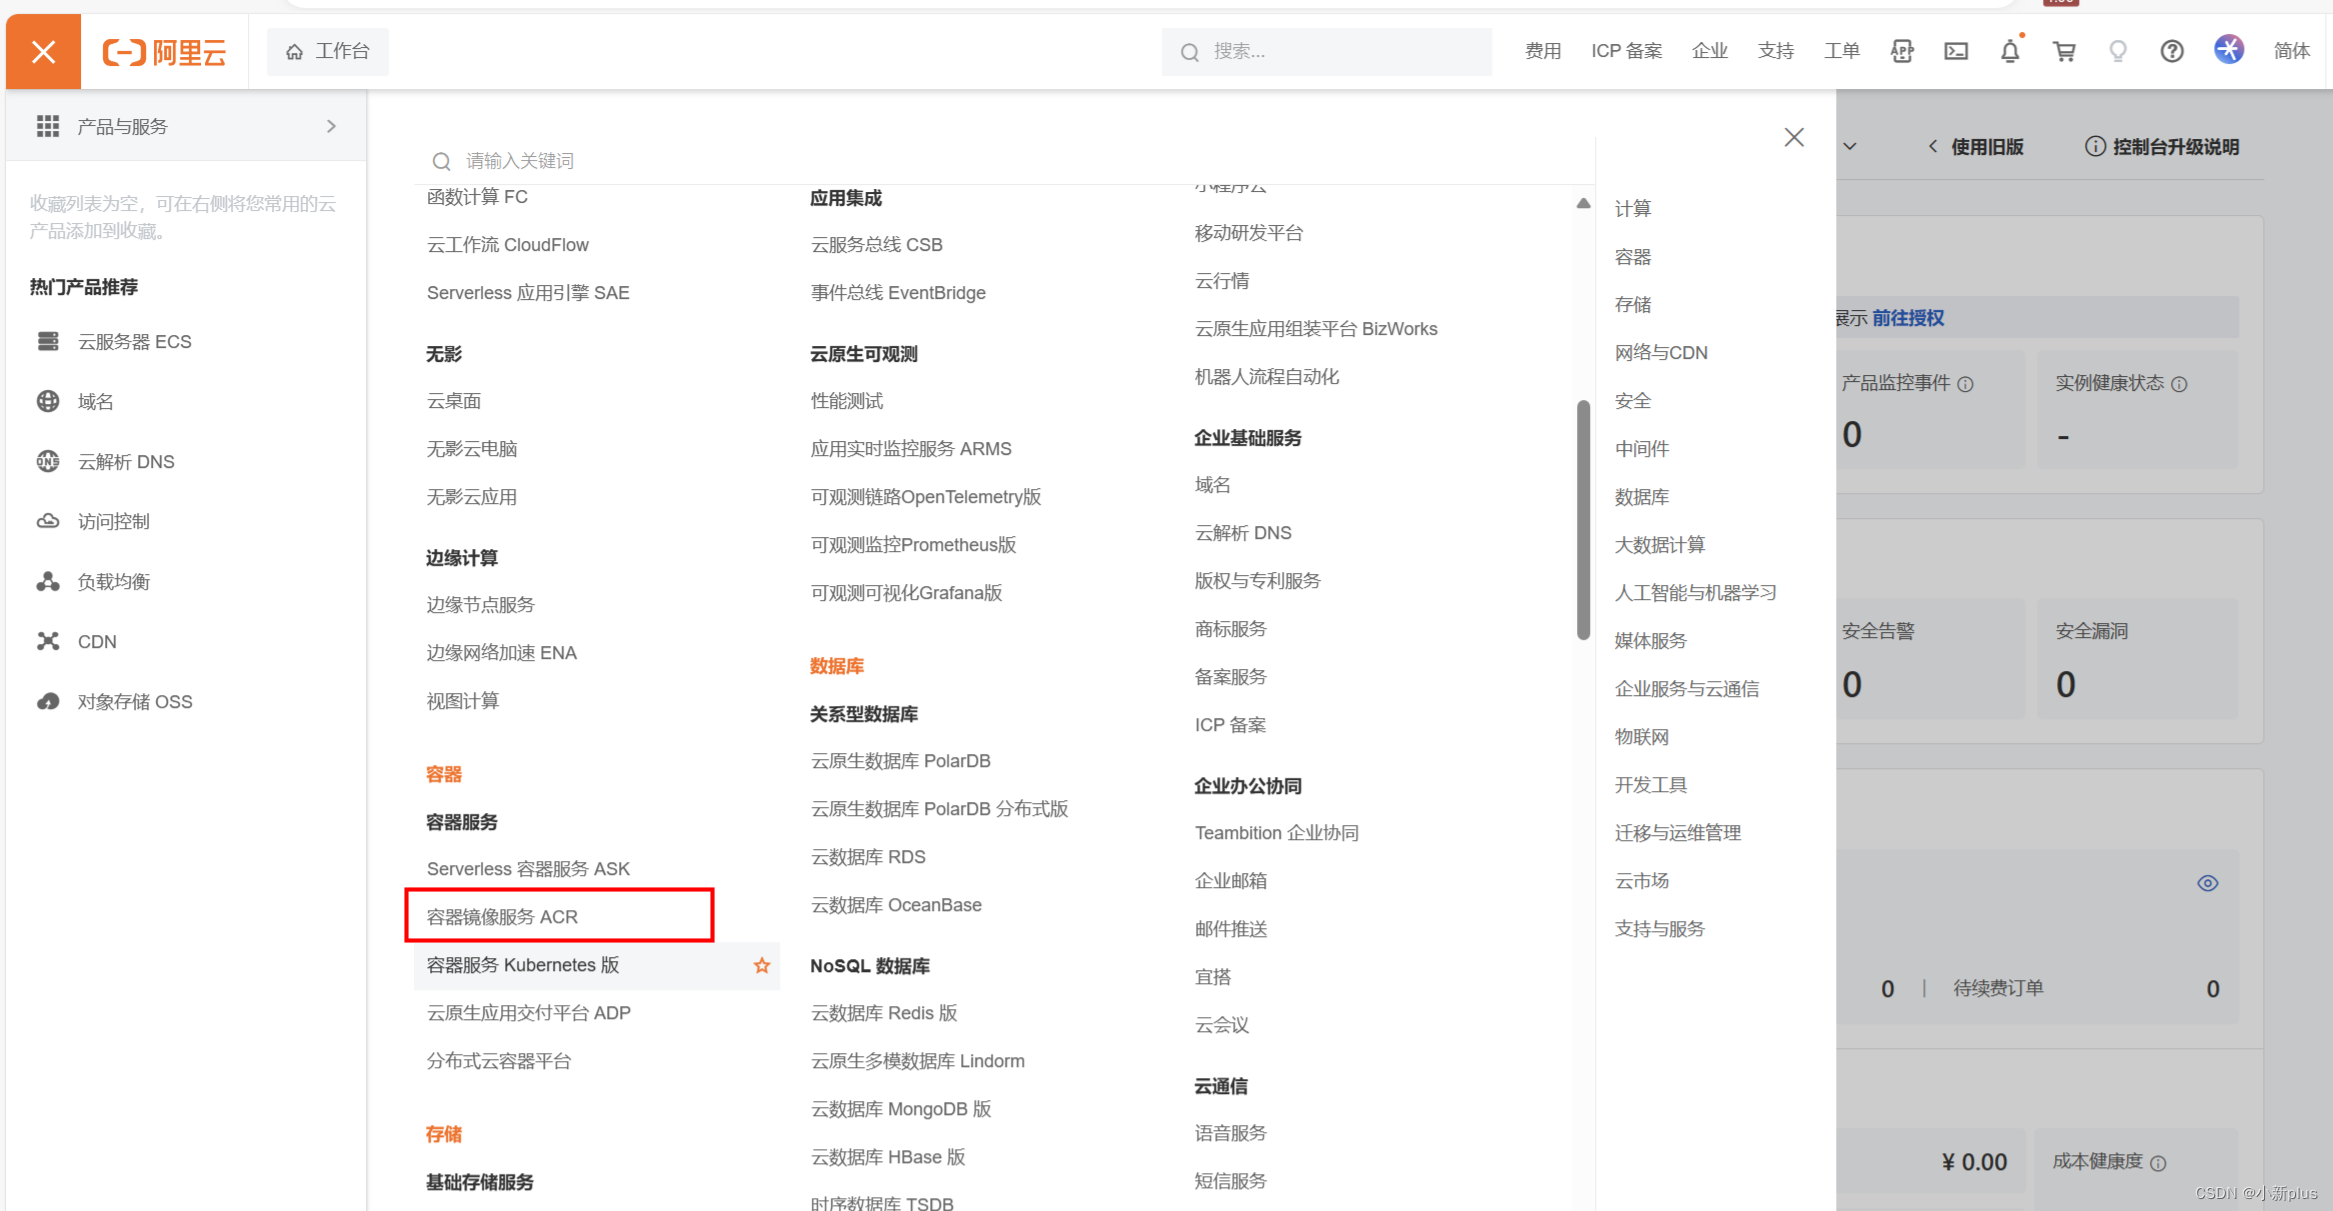Close the product panel with X

(x=1794, y=137)
